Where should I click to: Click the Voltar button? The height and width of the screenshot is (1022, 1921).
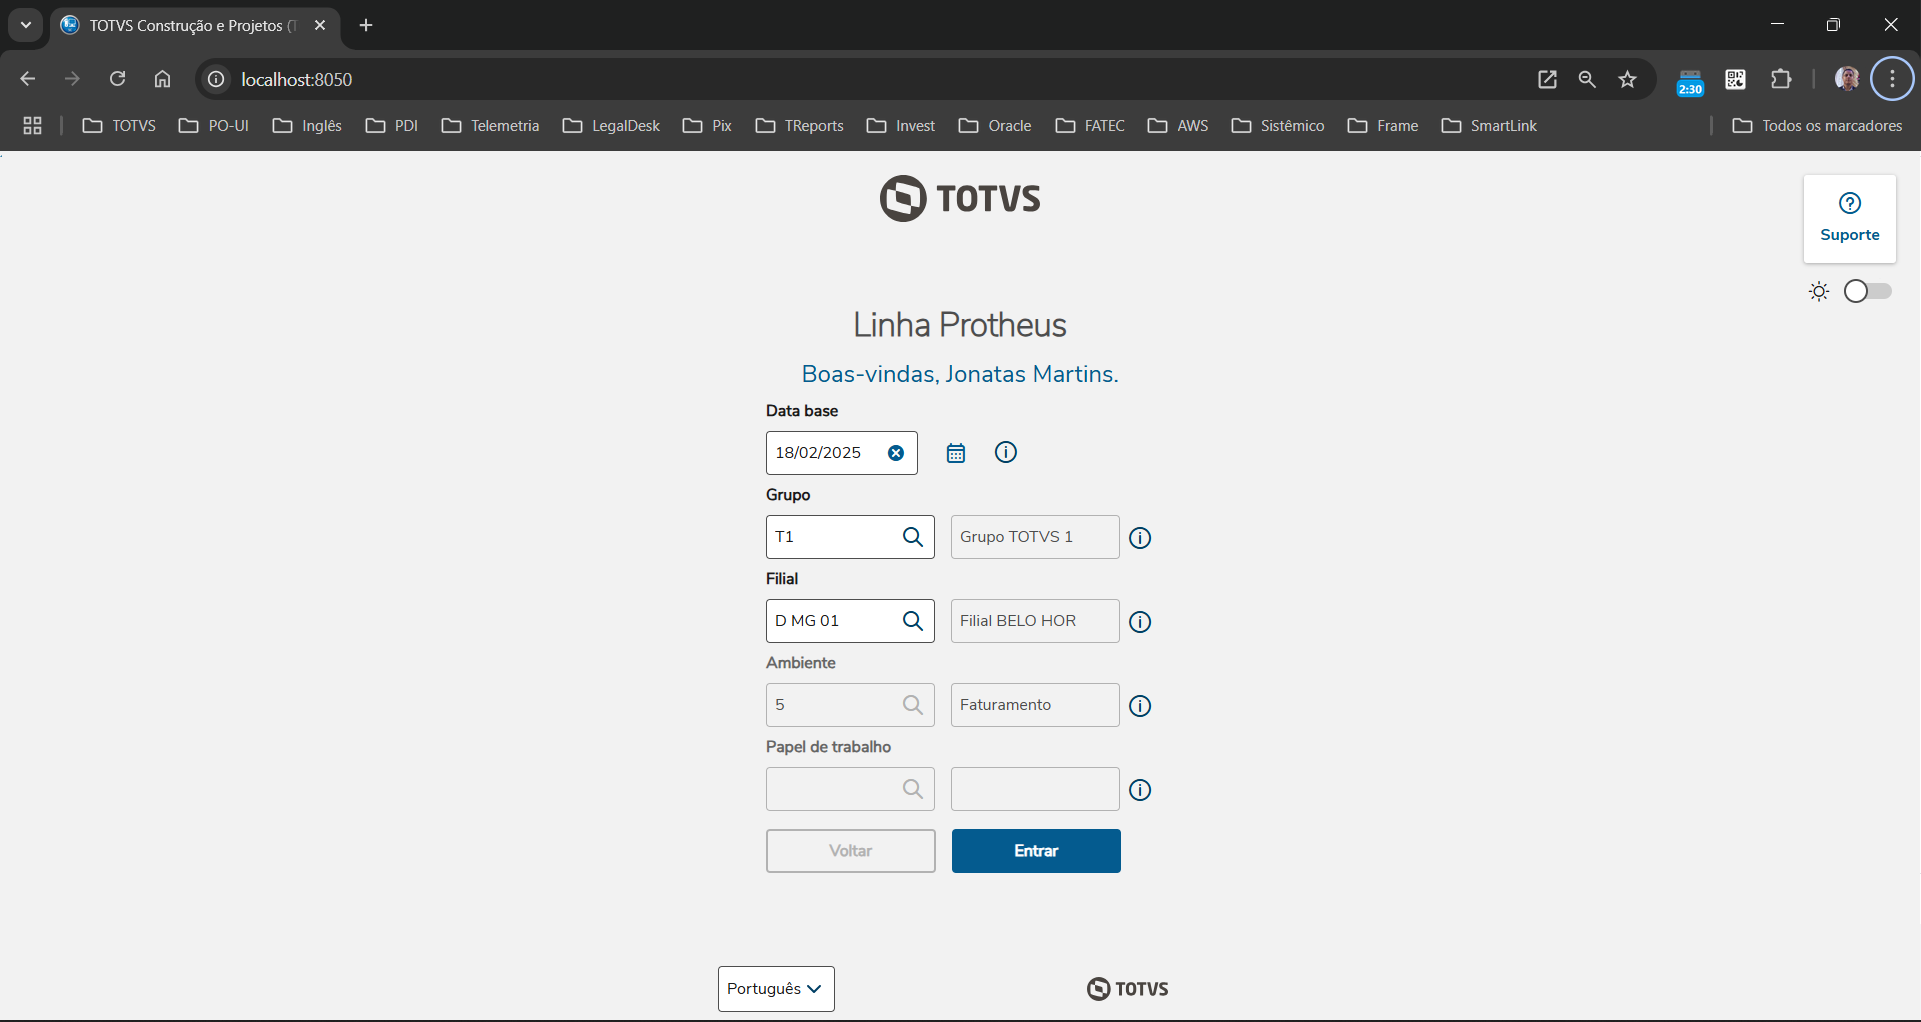(851, 851)
